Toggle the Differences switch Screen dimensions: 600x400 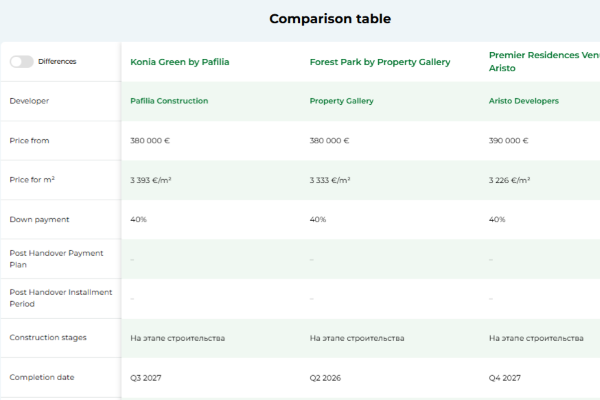tap(21, 61)
